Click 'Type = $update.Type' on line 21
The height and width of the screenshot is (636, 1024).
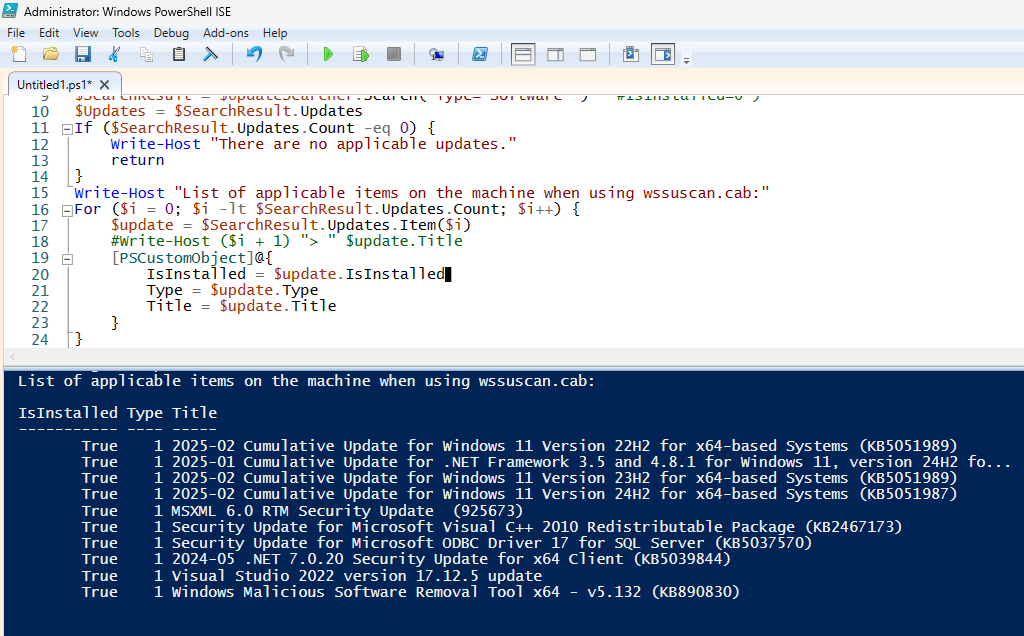point(232,290)
